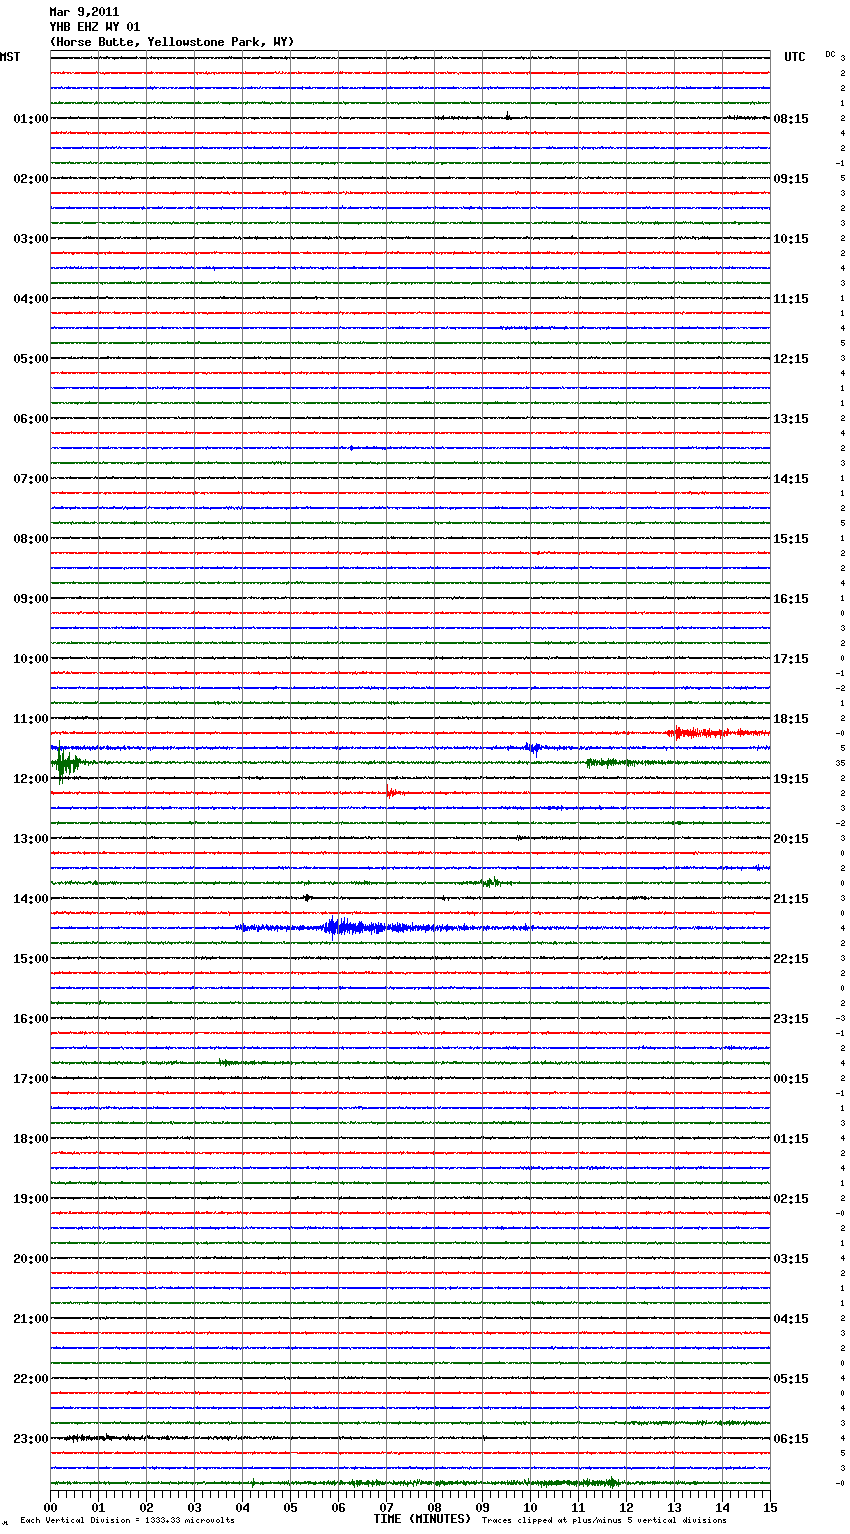This screenshot has width=850, height=1534.
Task: Click the TIME (MINUTES) axis label
Action: pyautogui.click(x=422, y=1519)
